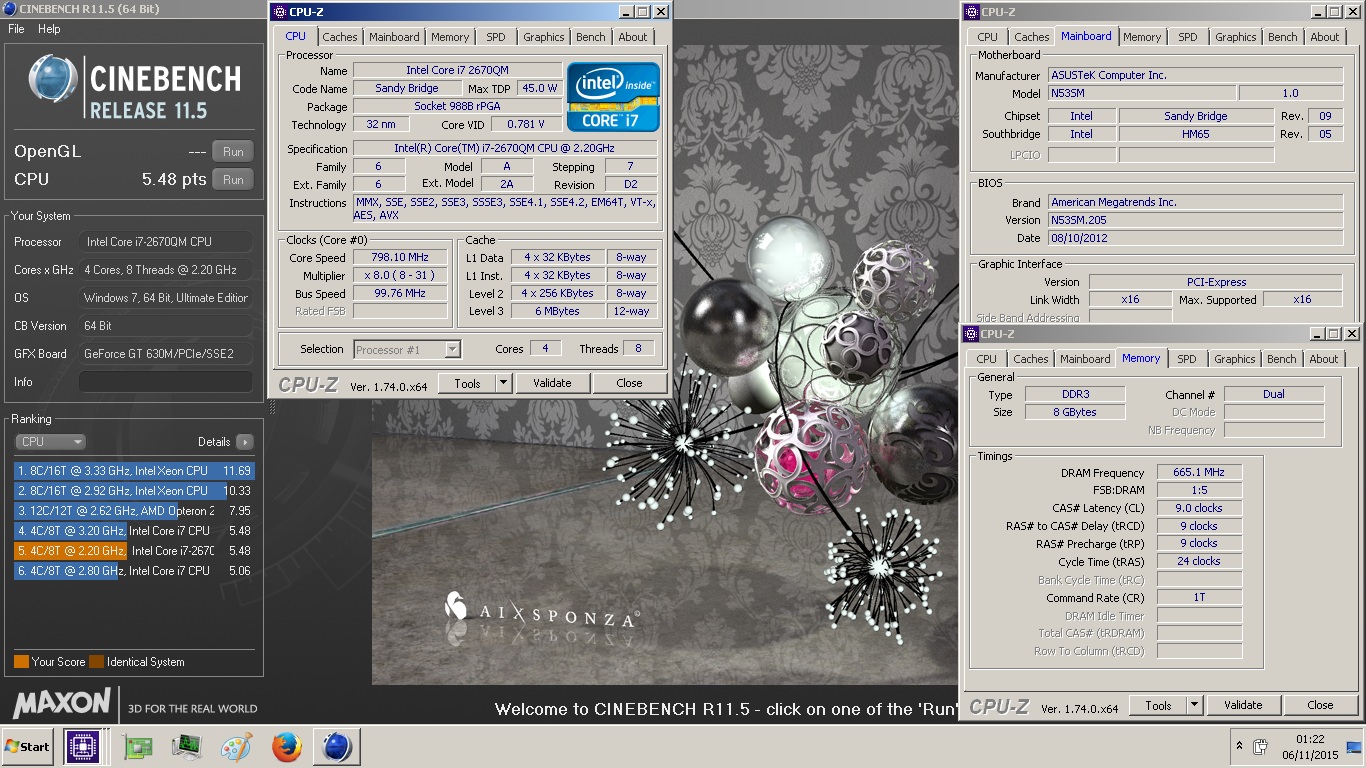The image size is (1366, 768).
Task: Open Bench tab in Memory CPU-Z window
Action: tap(1281, 359)
